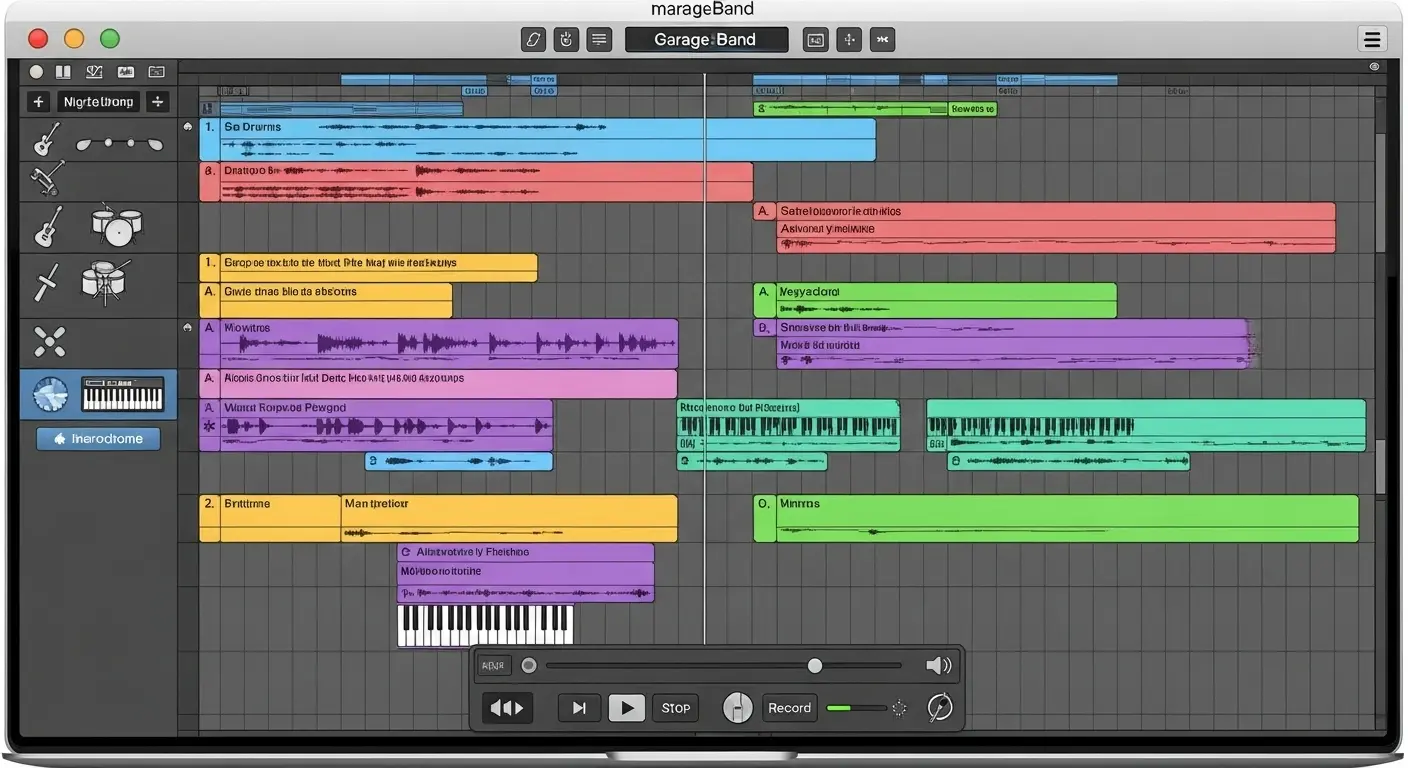1408x768 pixels.
Task: Click the white circle button atop the track panel
Action: (36, 72)
